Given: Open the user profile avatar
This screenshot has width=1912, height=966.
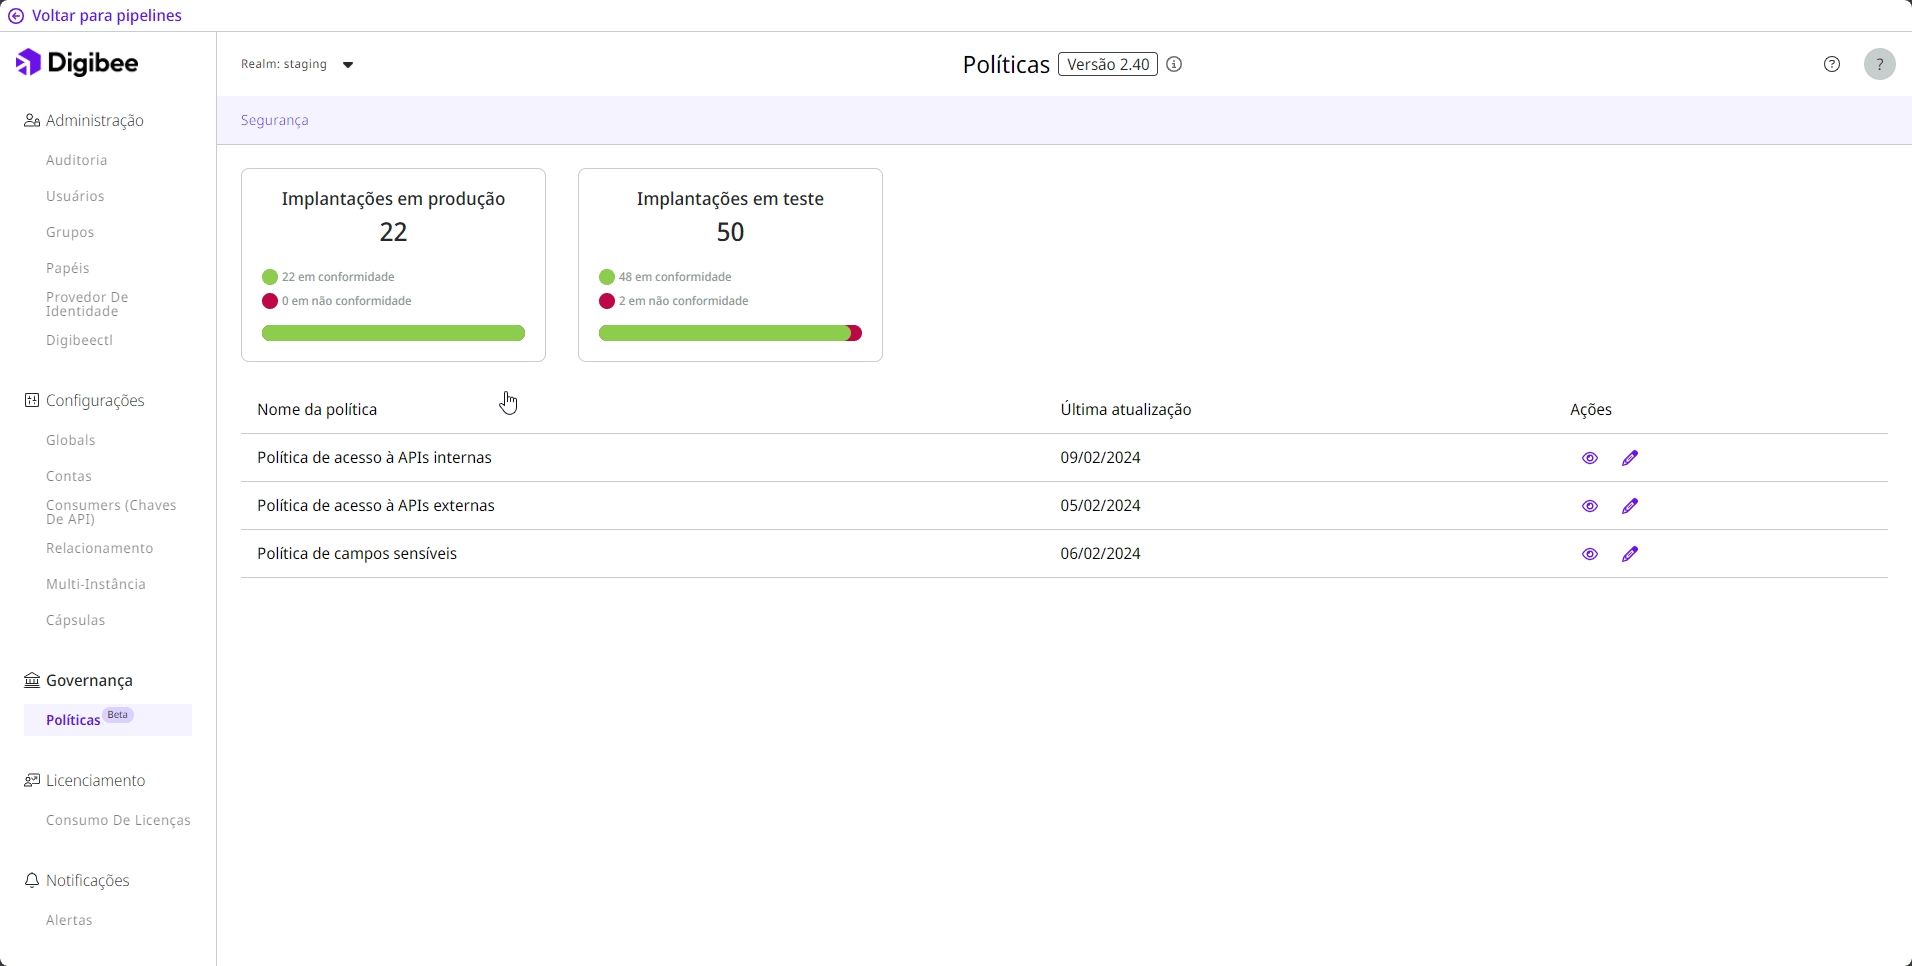Looking at the screenshot, I should pos(1879,64).
